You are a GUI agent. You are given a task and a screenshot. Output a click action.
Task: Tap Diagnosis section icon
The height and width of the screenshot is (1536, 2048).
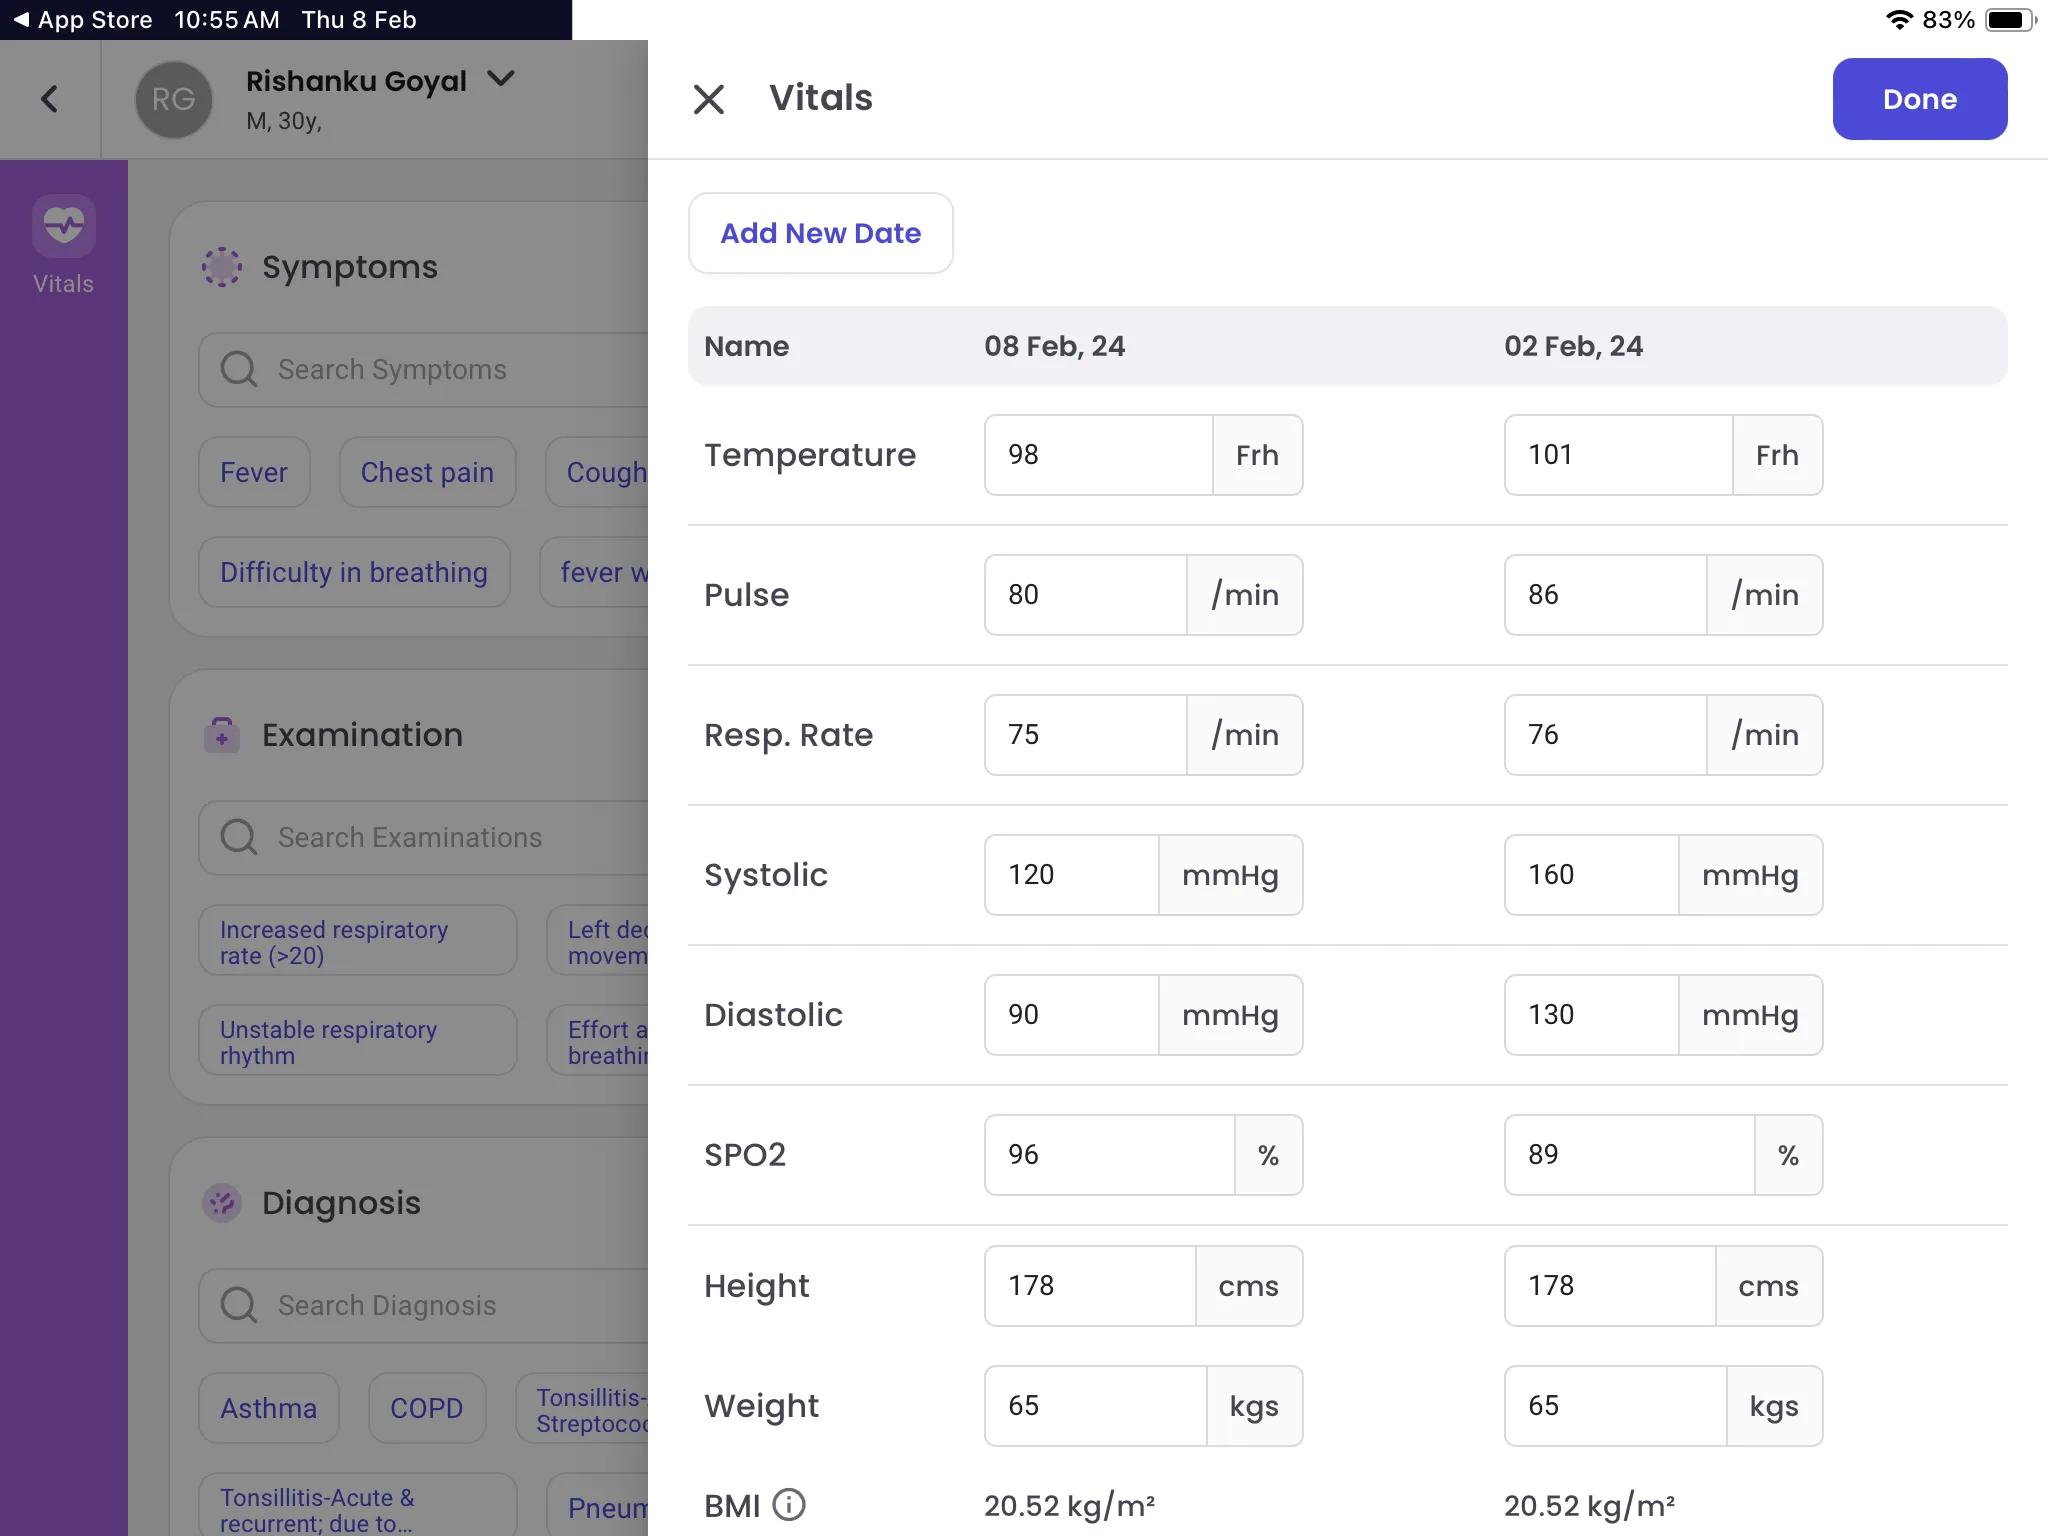coord(222,1203)
